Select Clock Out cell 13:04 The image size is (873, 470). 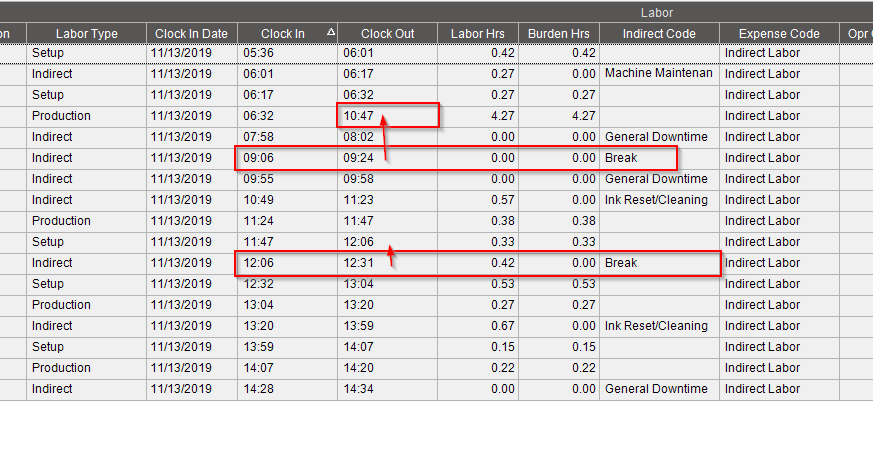pos(388,284)
